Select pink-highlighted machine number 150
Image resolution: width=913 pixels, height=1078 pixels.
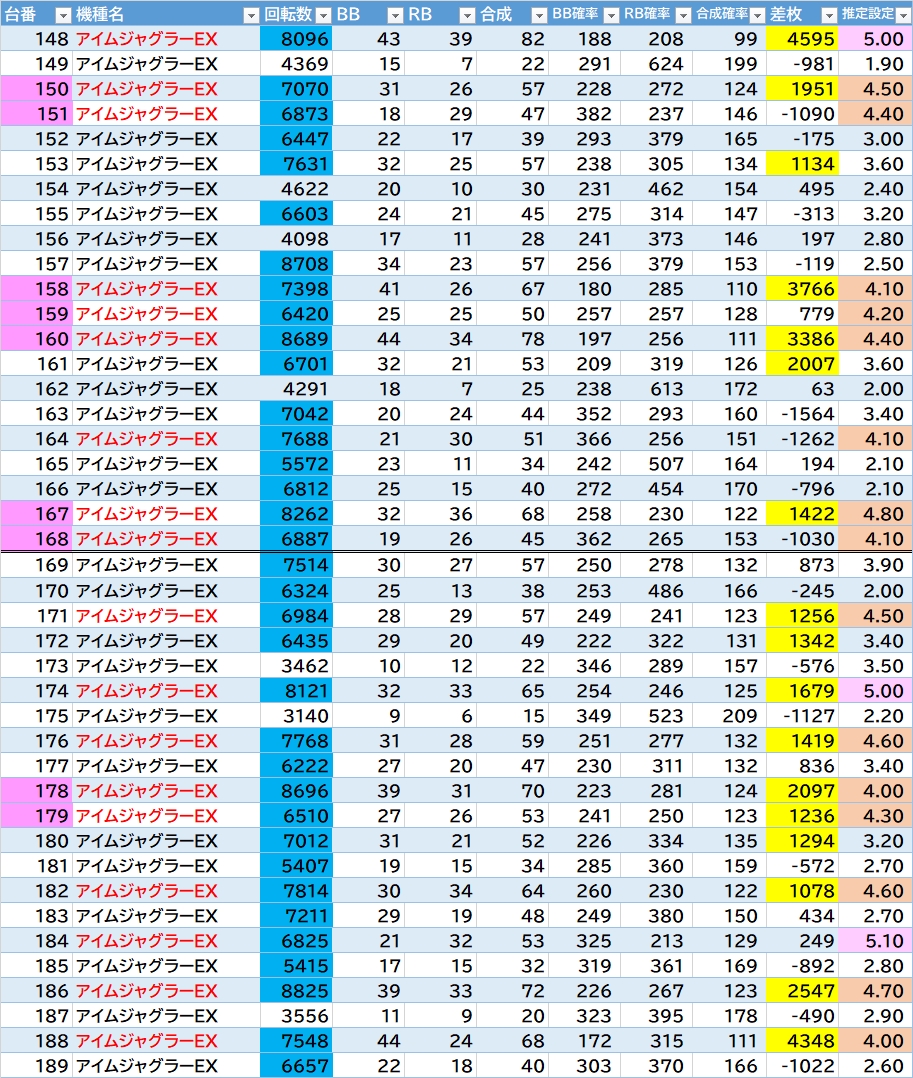(36, 89)
